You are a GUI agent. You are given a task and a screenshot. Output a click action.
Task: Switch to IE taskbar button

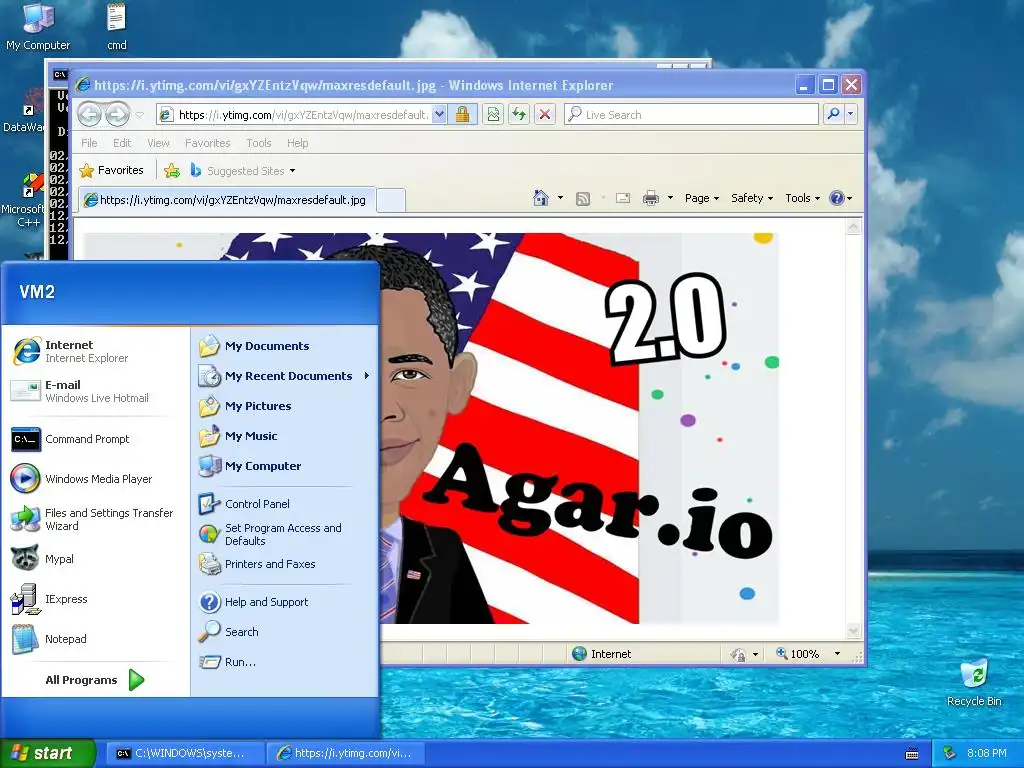point(346,754)
